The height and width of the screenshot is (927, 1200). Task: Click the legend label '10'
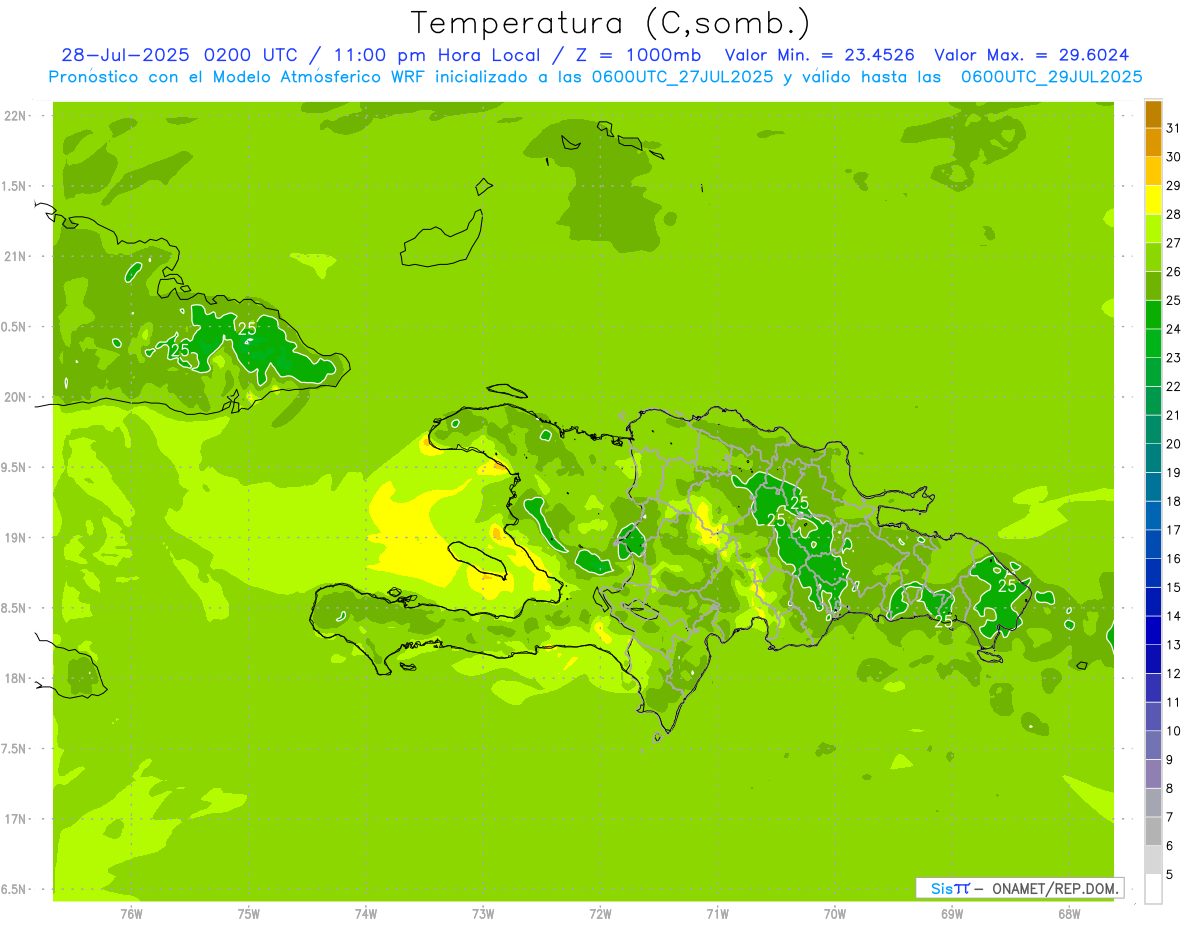pos(1173,731)
